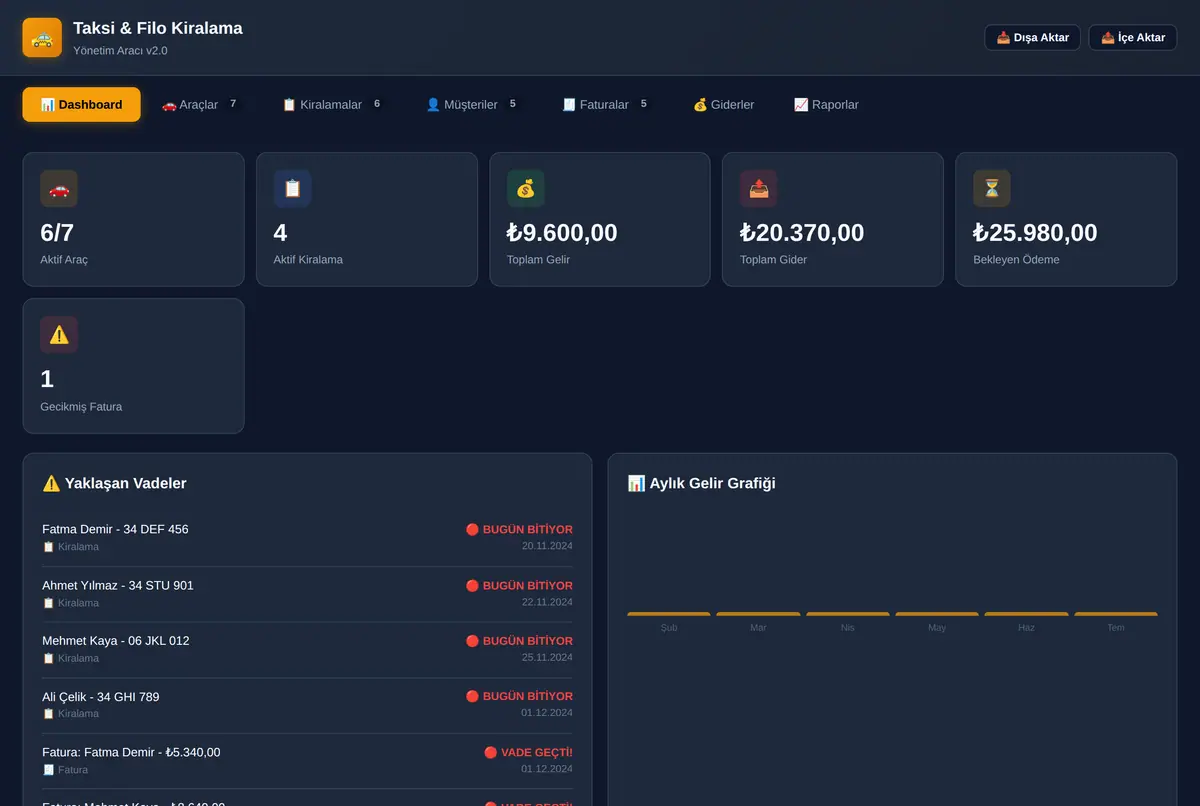1200x806 pixels.
Task: Click the warning icon on Gecikmiş Fatura card
Action: click(x=59, y=335)
